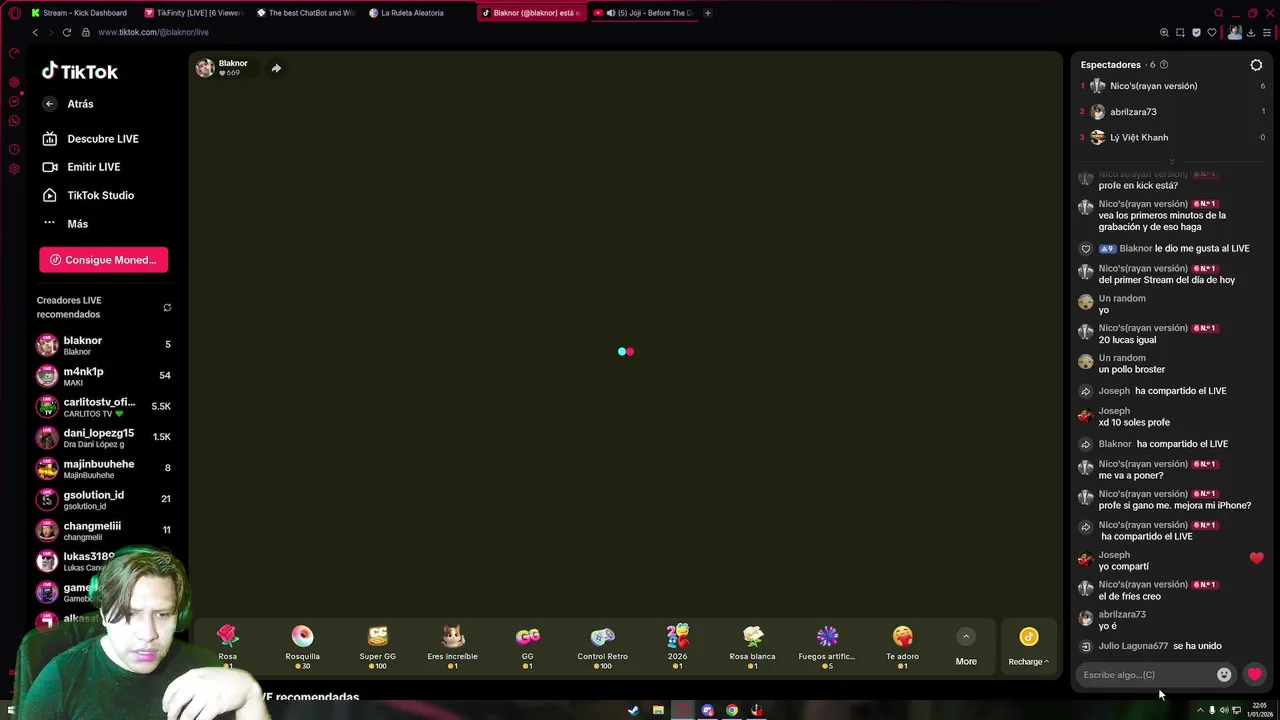Image resolution: width=1280 pixels, height=720 pixels.
Task: Send the Super GG gift
Action: 377,647
